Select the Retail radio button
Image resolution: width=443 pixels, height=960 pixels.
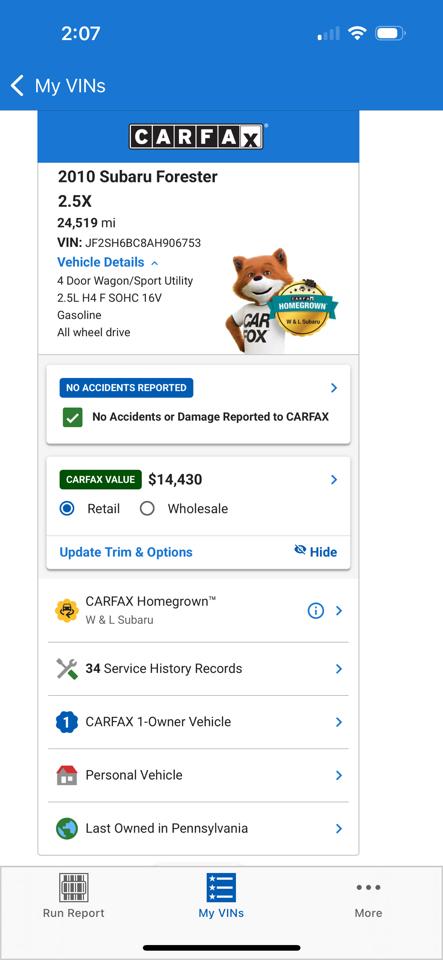pos(67,509)
